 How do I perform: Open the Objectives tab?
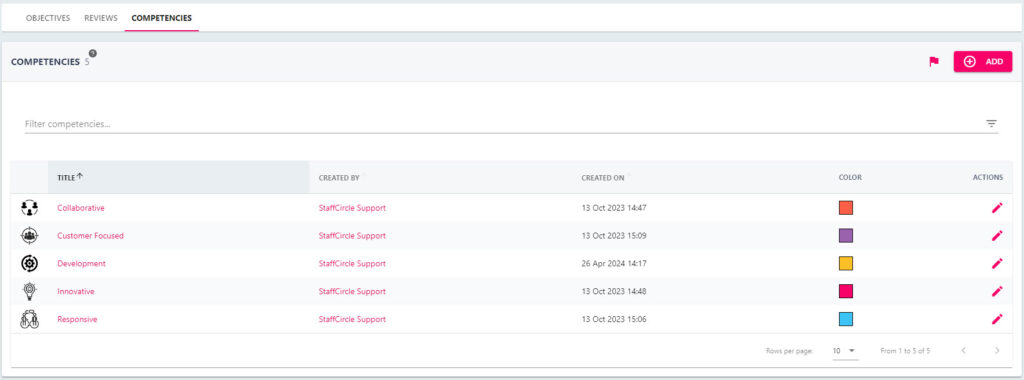coord(48,18)
